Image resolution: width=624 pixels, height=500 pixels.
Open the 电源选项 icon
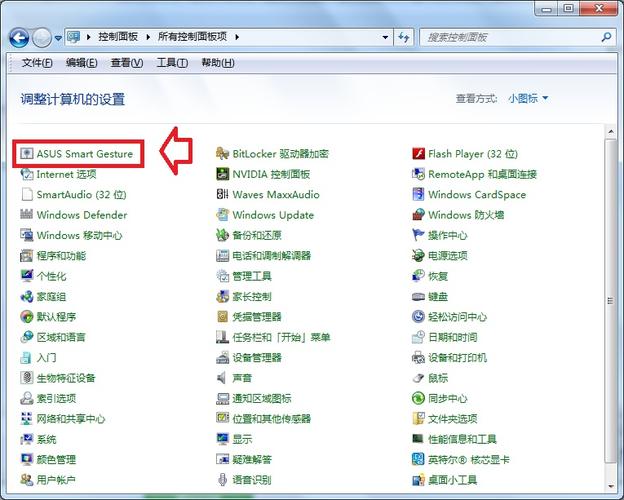click(x=418, y=255)
